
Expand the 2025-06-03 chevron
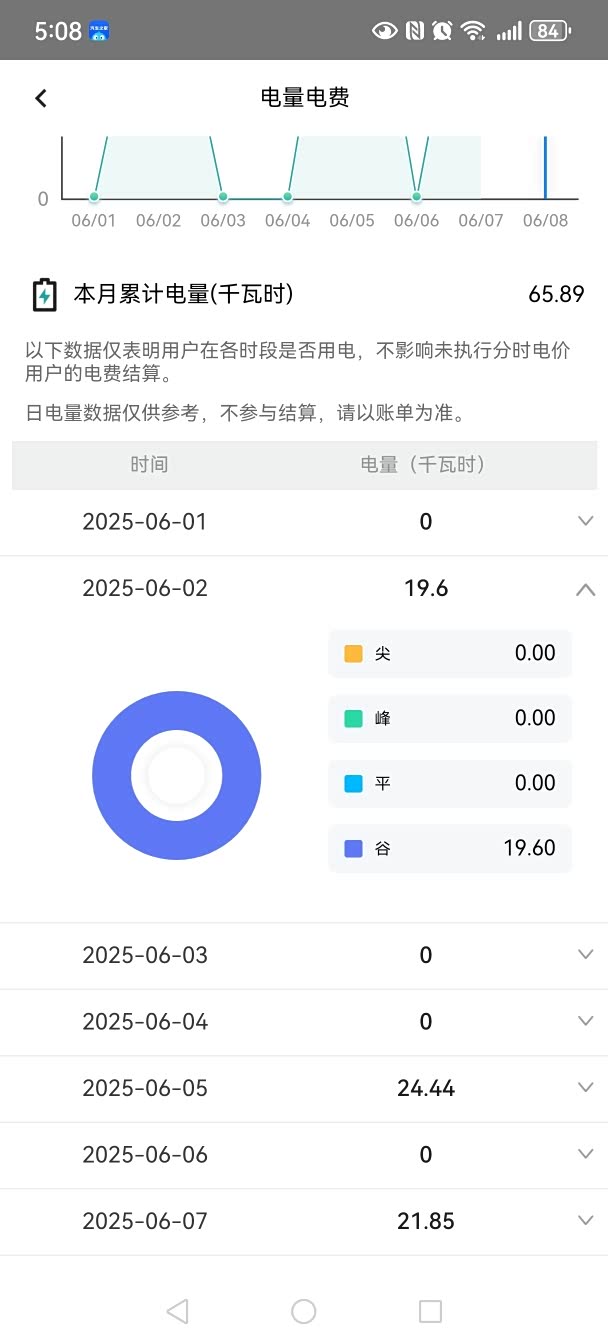coord(586,954)
